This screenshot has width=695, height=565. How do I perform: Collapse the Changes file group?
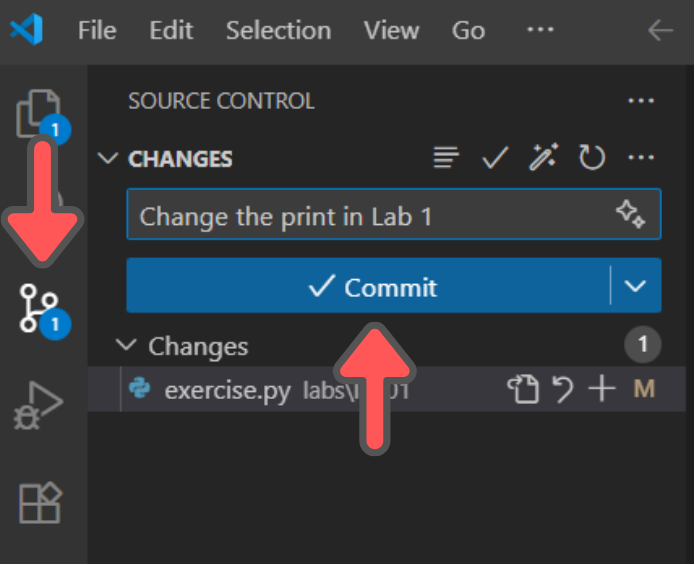126,345
